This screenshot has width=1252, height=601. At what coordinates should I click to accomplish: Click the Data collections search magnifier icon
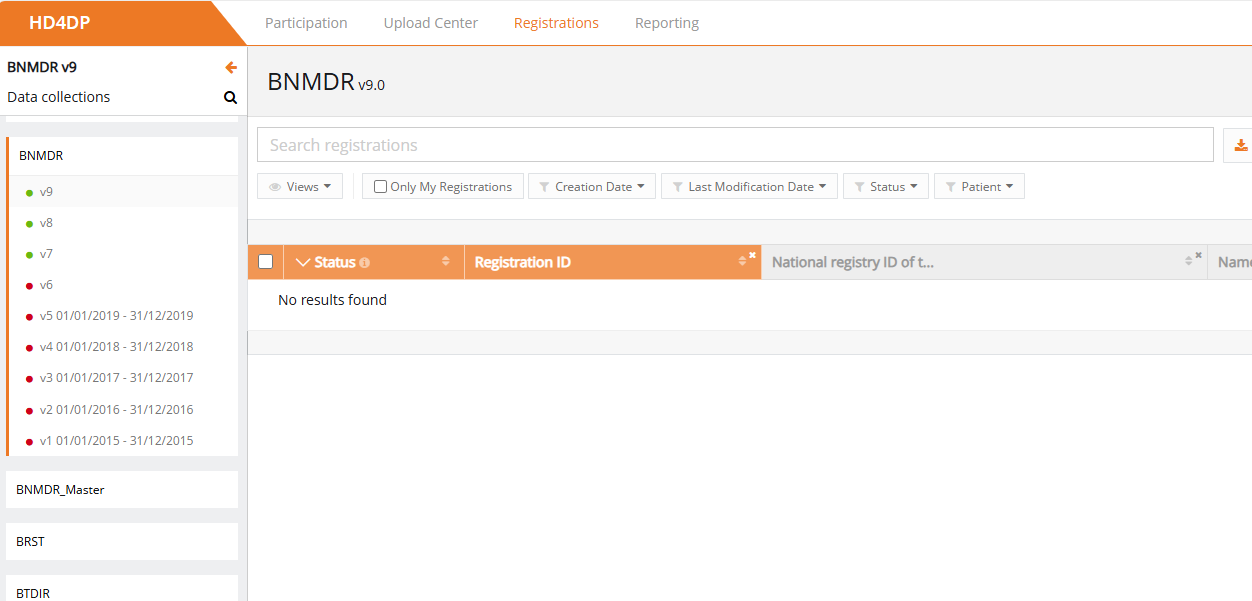pos(230,98)
